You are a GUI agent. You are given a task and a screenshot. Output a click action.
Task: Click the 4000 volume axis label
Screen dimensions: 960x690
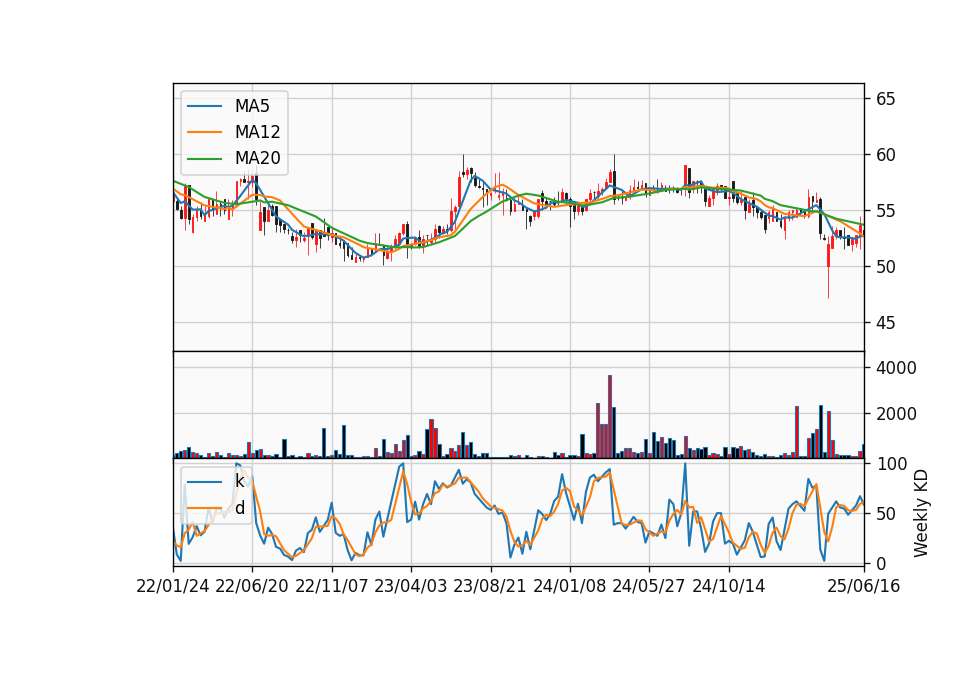click(x=896, y=368)
